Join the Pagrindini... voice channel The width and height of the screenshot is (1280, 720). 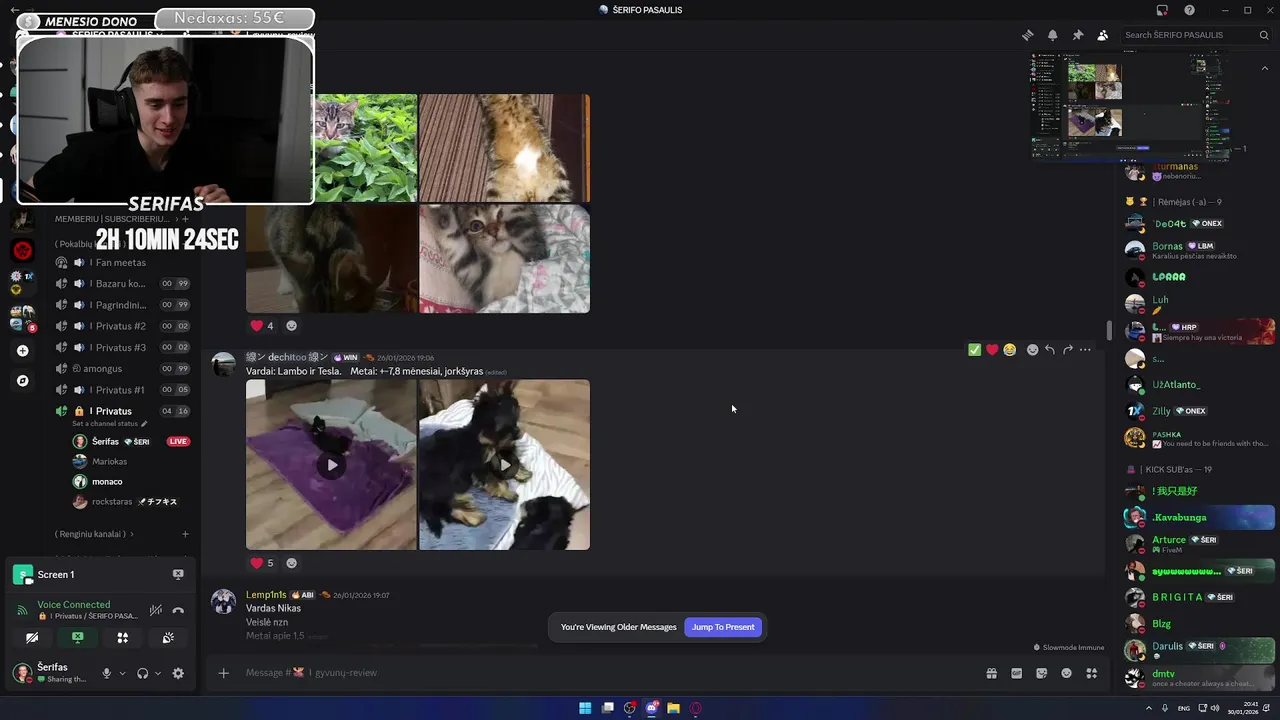(x=122, y=305)
